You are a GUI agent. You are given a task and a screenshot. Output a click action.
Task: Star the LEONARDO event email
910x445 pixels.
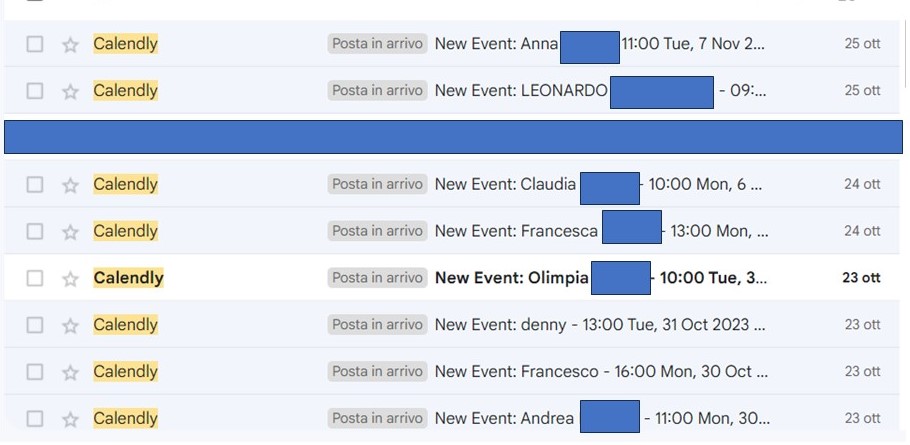(70, 91)
